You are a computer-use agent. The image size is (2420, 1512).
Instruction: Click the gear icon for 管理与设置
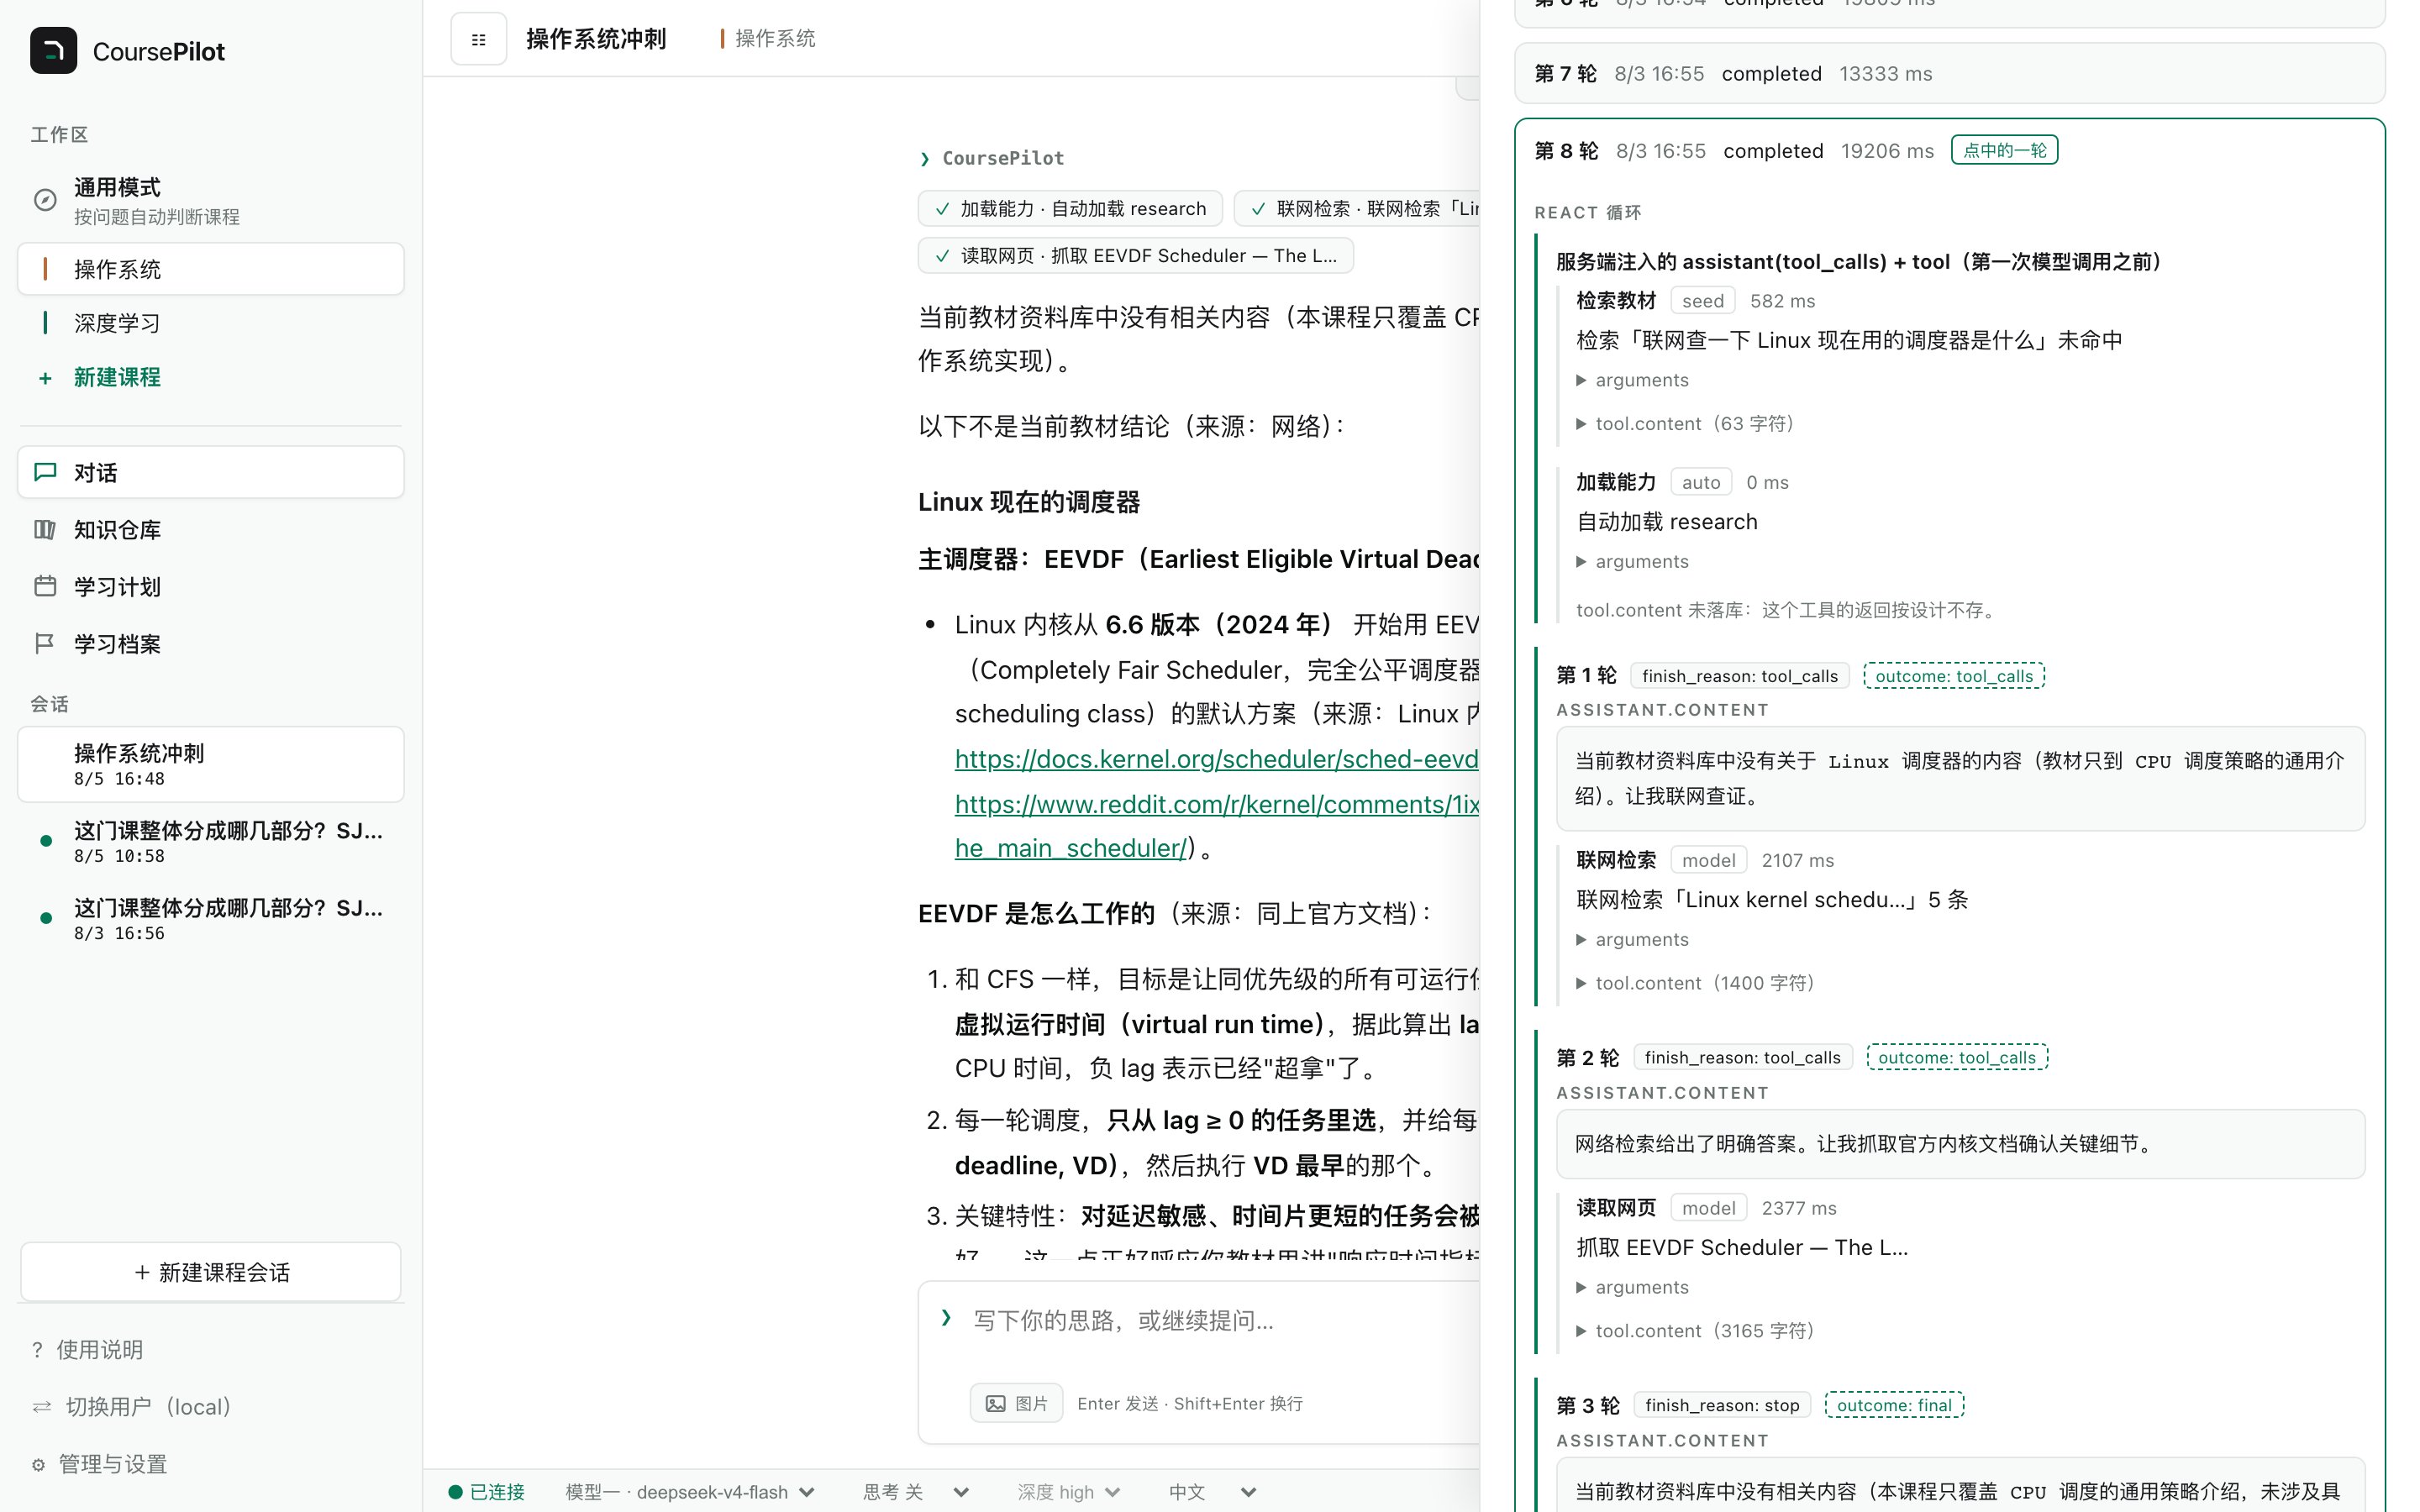coord(38,1465)
